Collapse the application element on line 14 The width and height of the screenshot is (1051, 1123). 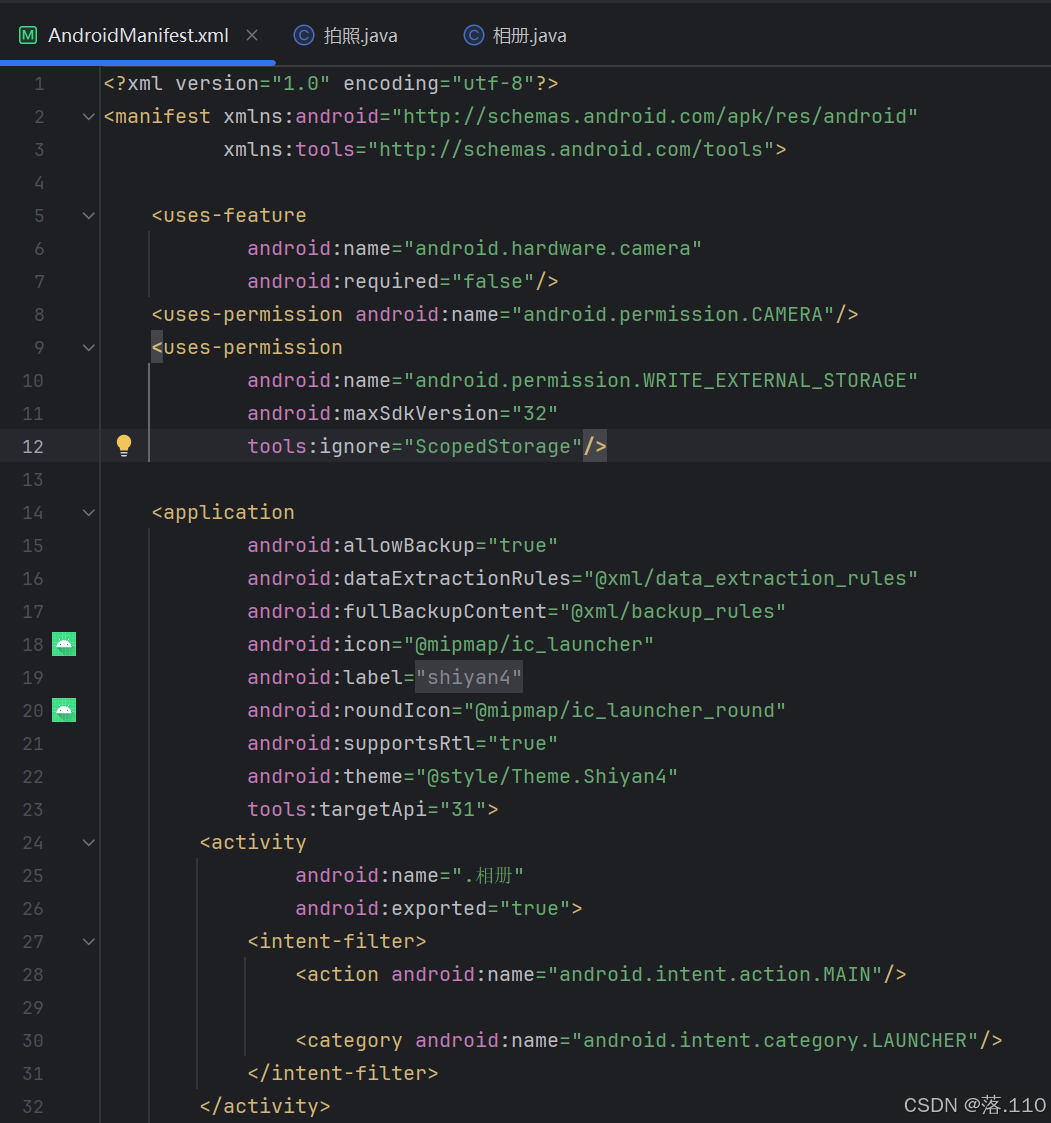point(88,512)
